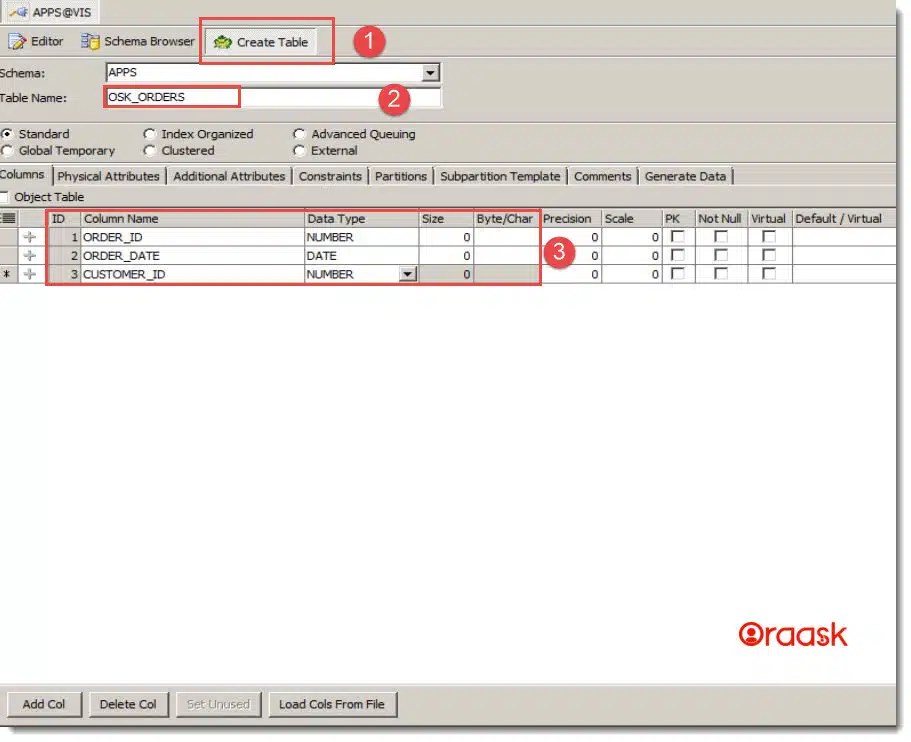Viewport: 911px width, 742px height.
Task: Open the Schema dropdown
Action: 430,72
